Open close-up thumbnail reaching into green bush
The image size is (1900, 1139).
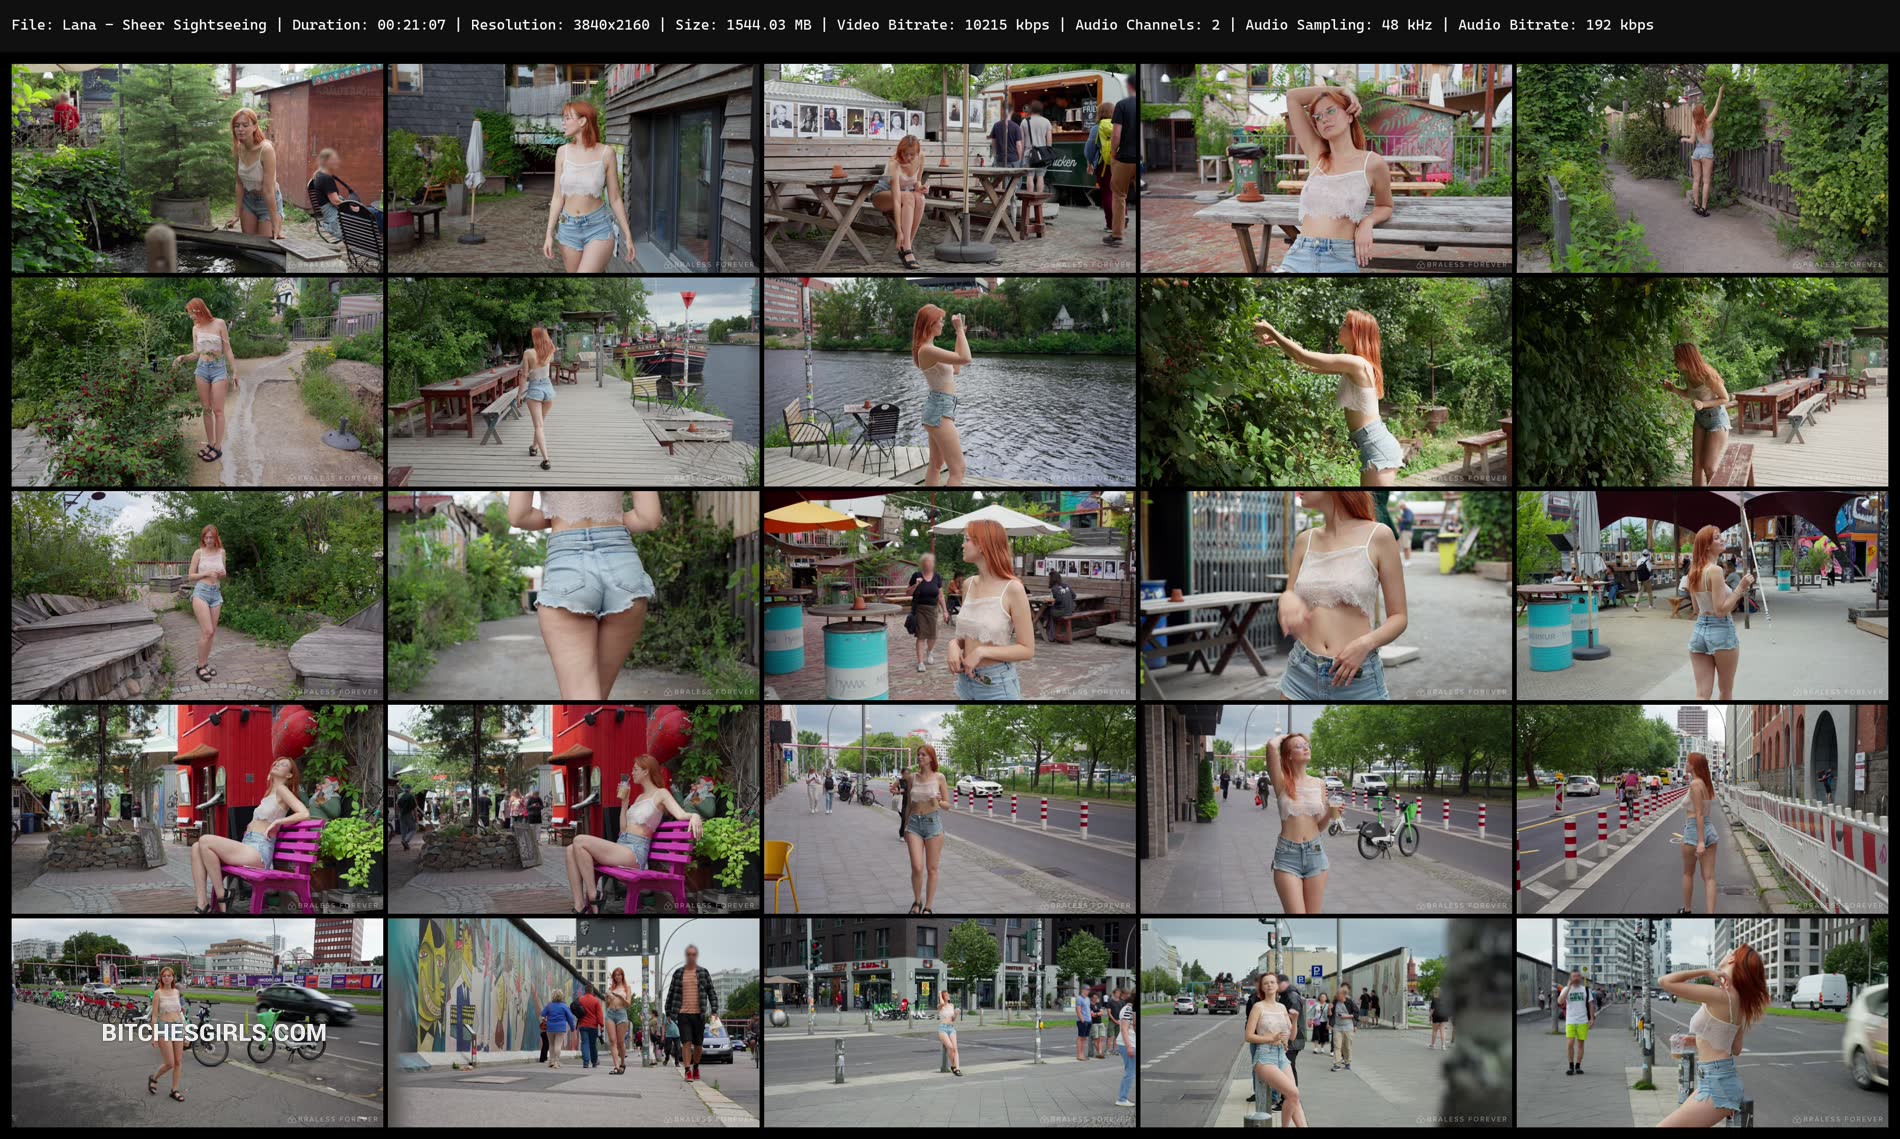pyautogui.click(x=1325, y=382)
